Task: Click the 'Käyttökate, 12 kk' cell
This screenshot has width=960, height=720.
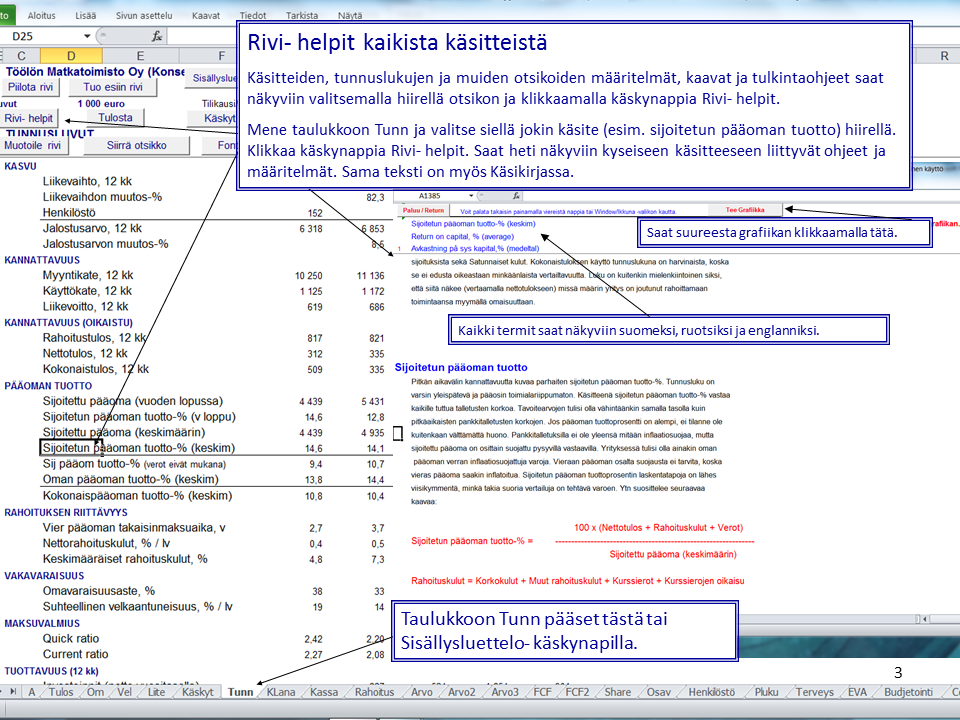Action: [x=87, y=291]
